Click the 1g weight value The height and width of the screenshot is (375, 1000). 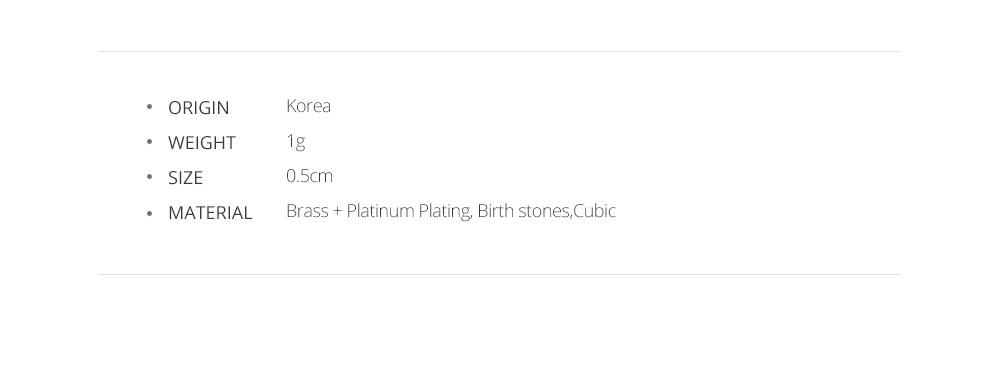pyautogui.click(x=296, y=142)
